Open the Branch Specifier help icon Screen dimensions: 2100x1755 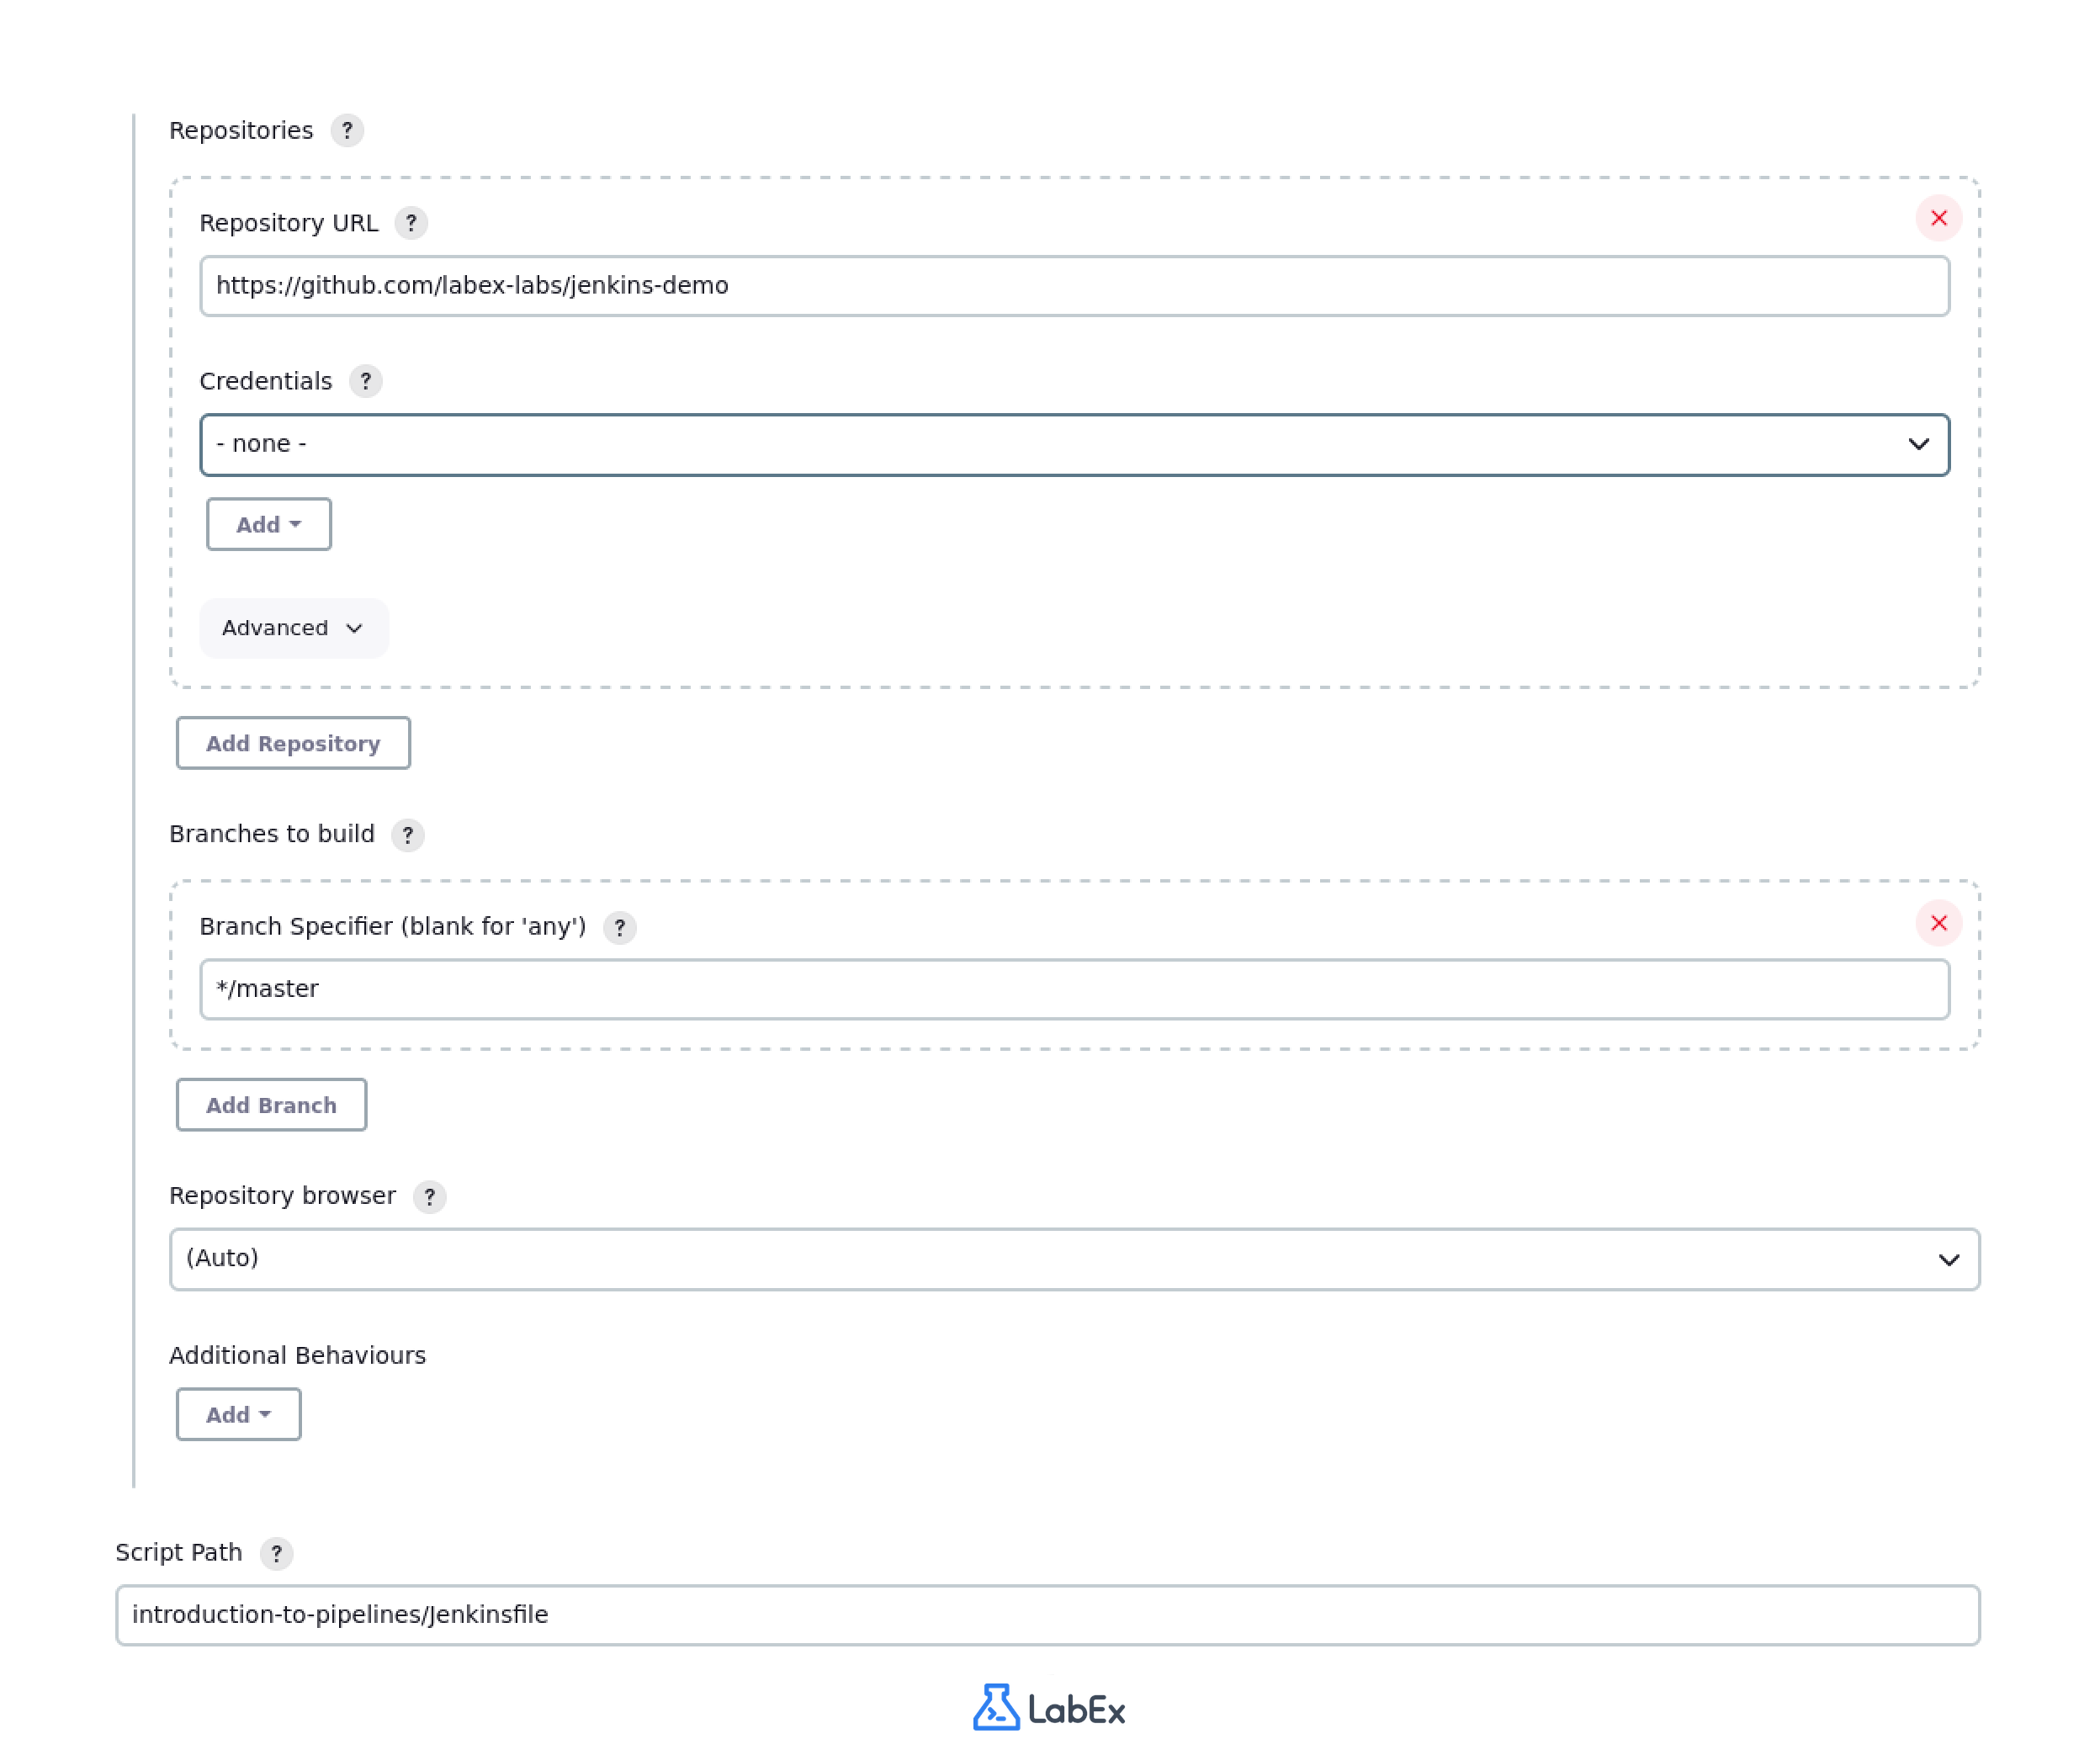[x=620, y=928]
